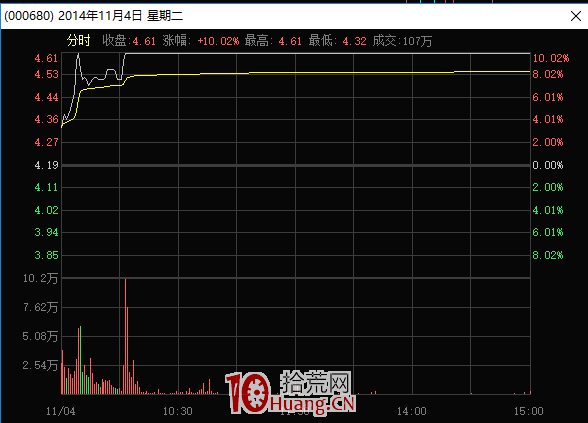Viewport: 588px width, 423px height.
Task: Click the 4.11 price axis label
Action: click(46, 187)
